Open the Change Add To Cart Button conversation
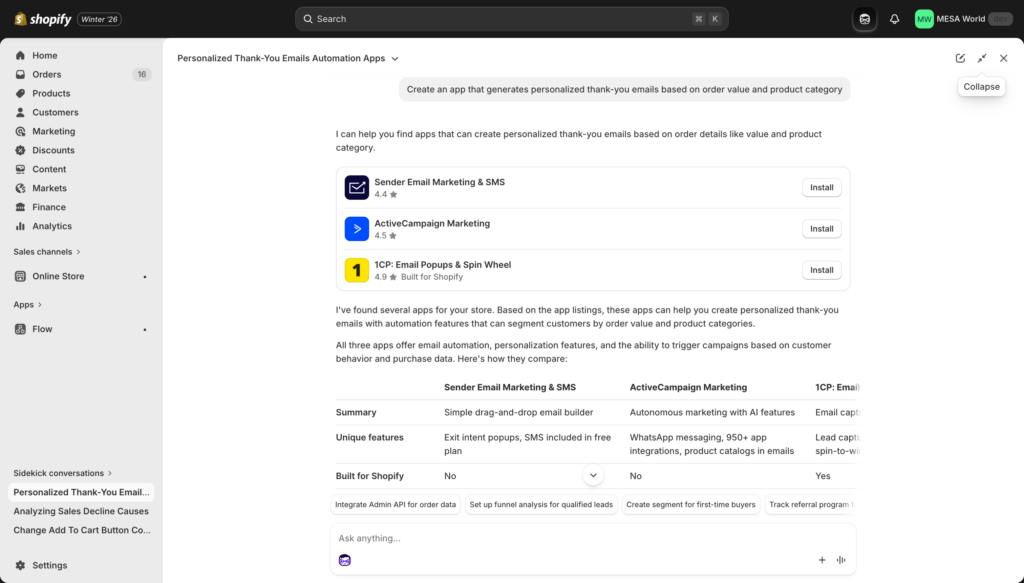The height and width of the screenshot is (583, 1024). pyautogui.click(x=80, y=530)
